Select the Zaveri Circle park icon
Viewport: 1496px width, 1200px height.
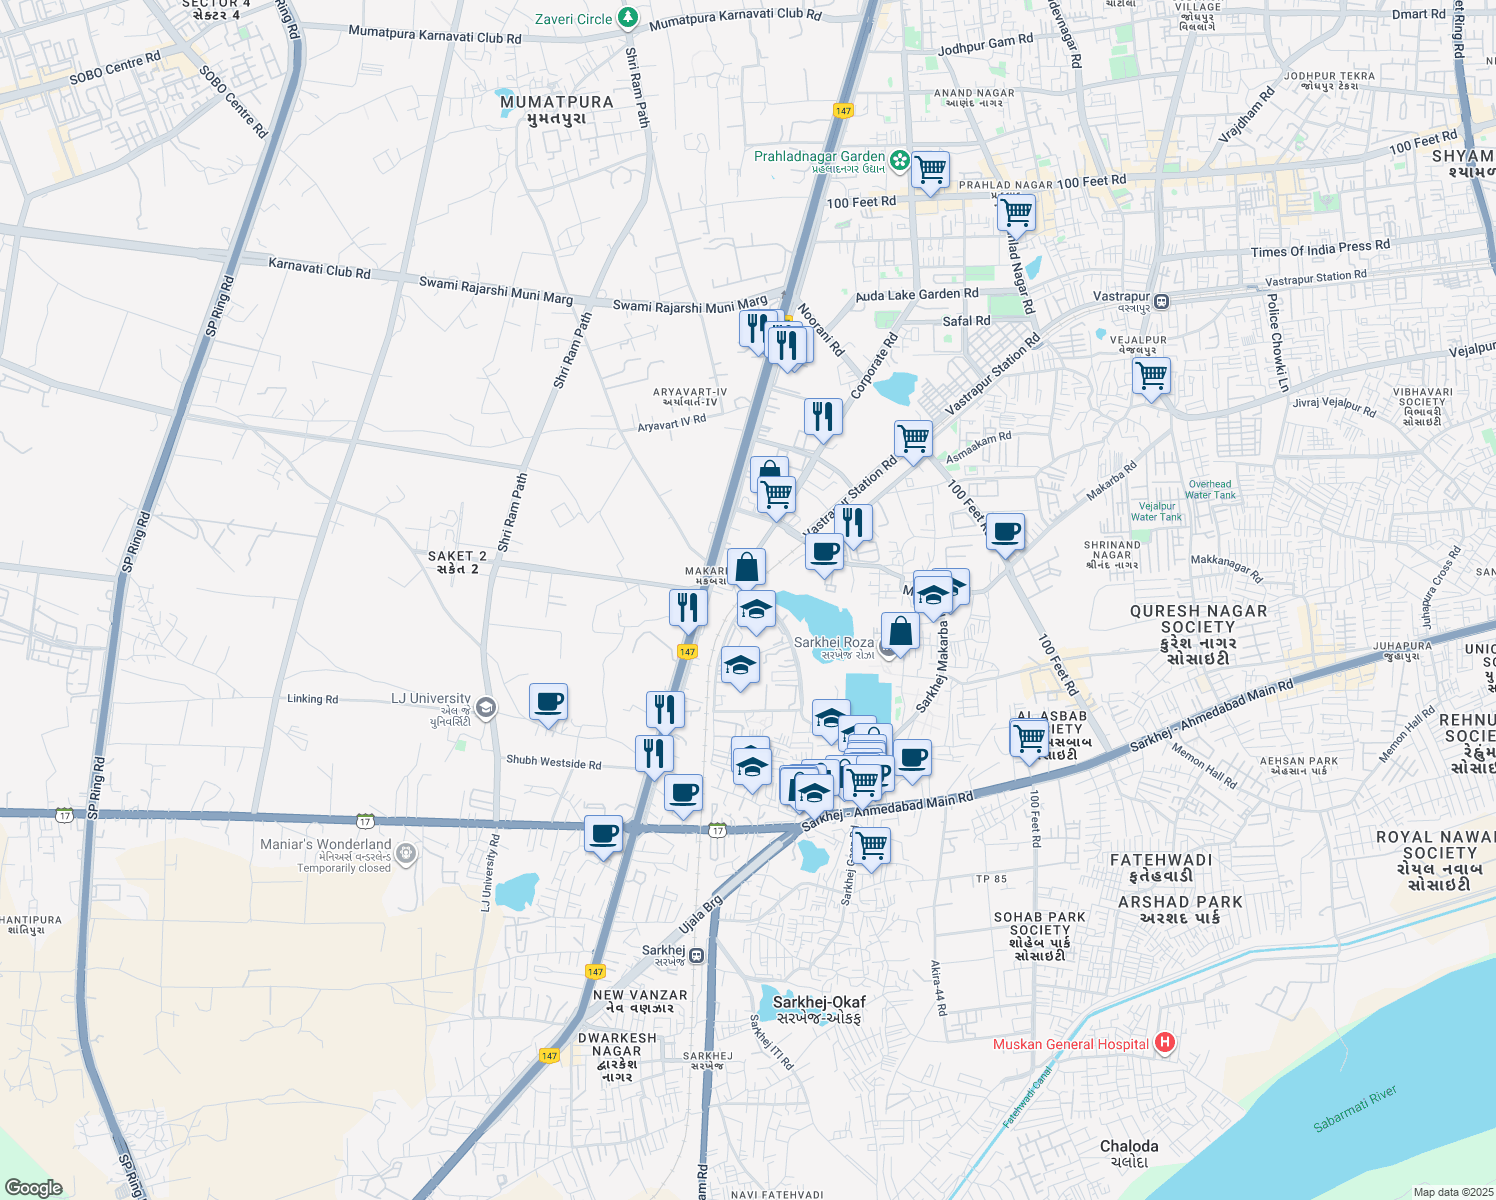[x=627, y=18]
